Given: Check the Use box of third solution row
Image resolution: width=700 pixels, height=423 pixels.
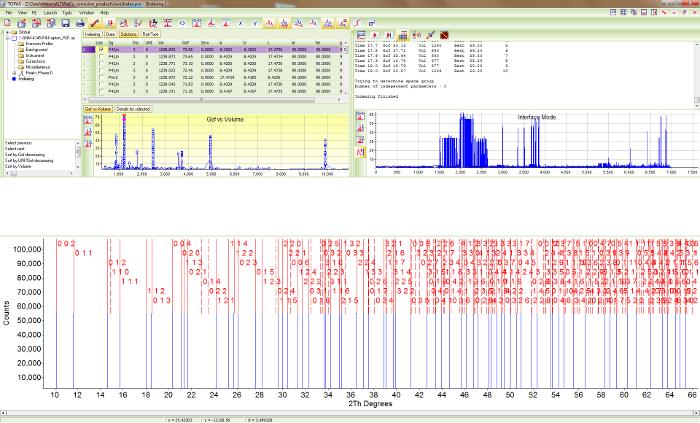Looking at the screenshot, I should 101,64.
